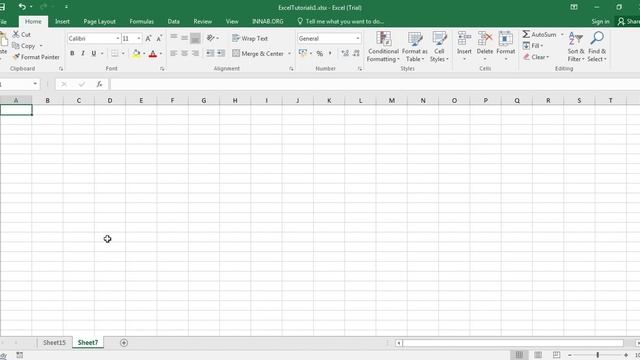Align cell text to the left
Viewport: 640px width, 360px height.
click(x=173, y=53)
